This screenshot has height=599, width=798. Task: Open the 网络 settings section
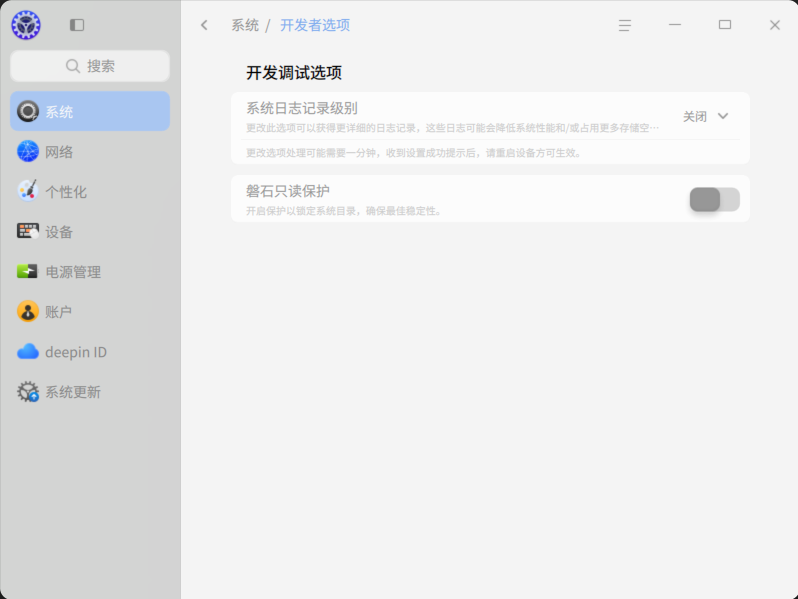click(90, 151)
